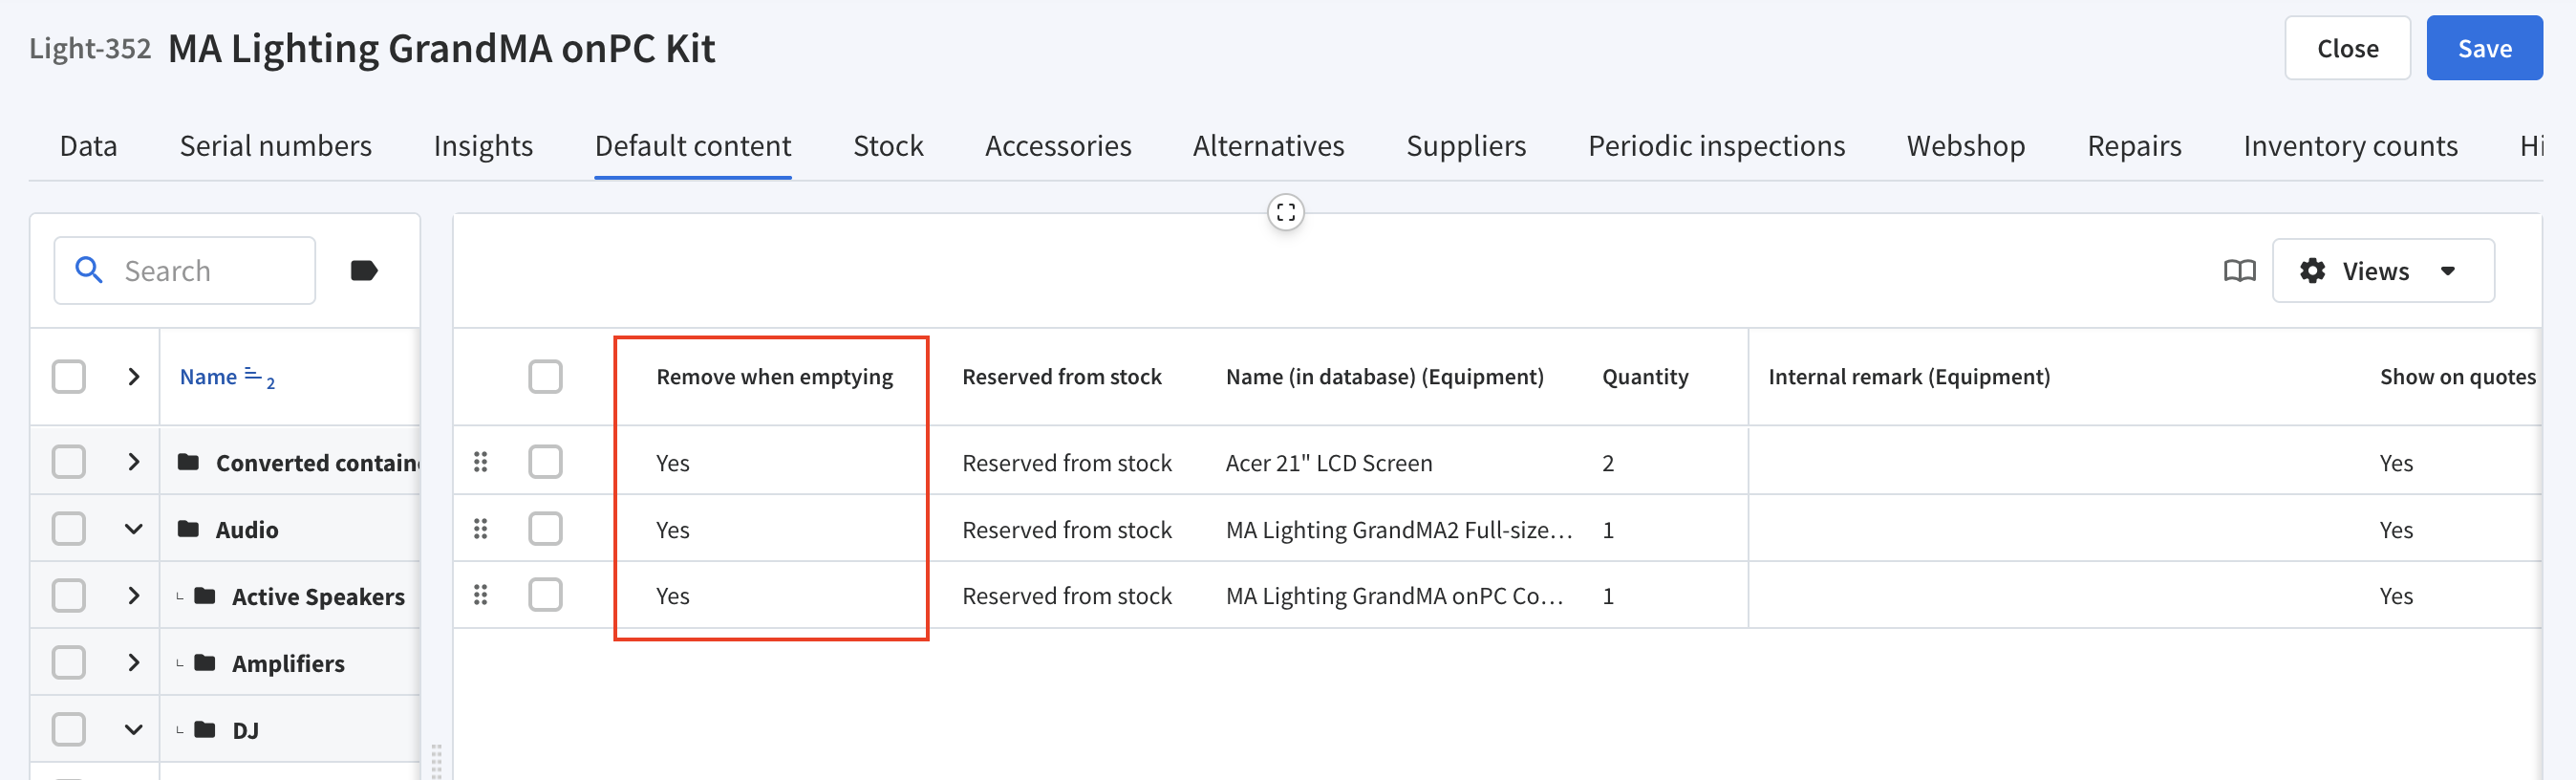Check the Converted containers checkbox

pos(69,462)
